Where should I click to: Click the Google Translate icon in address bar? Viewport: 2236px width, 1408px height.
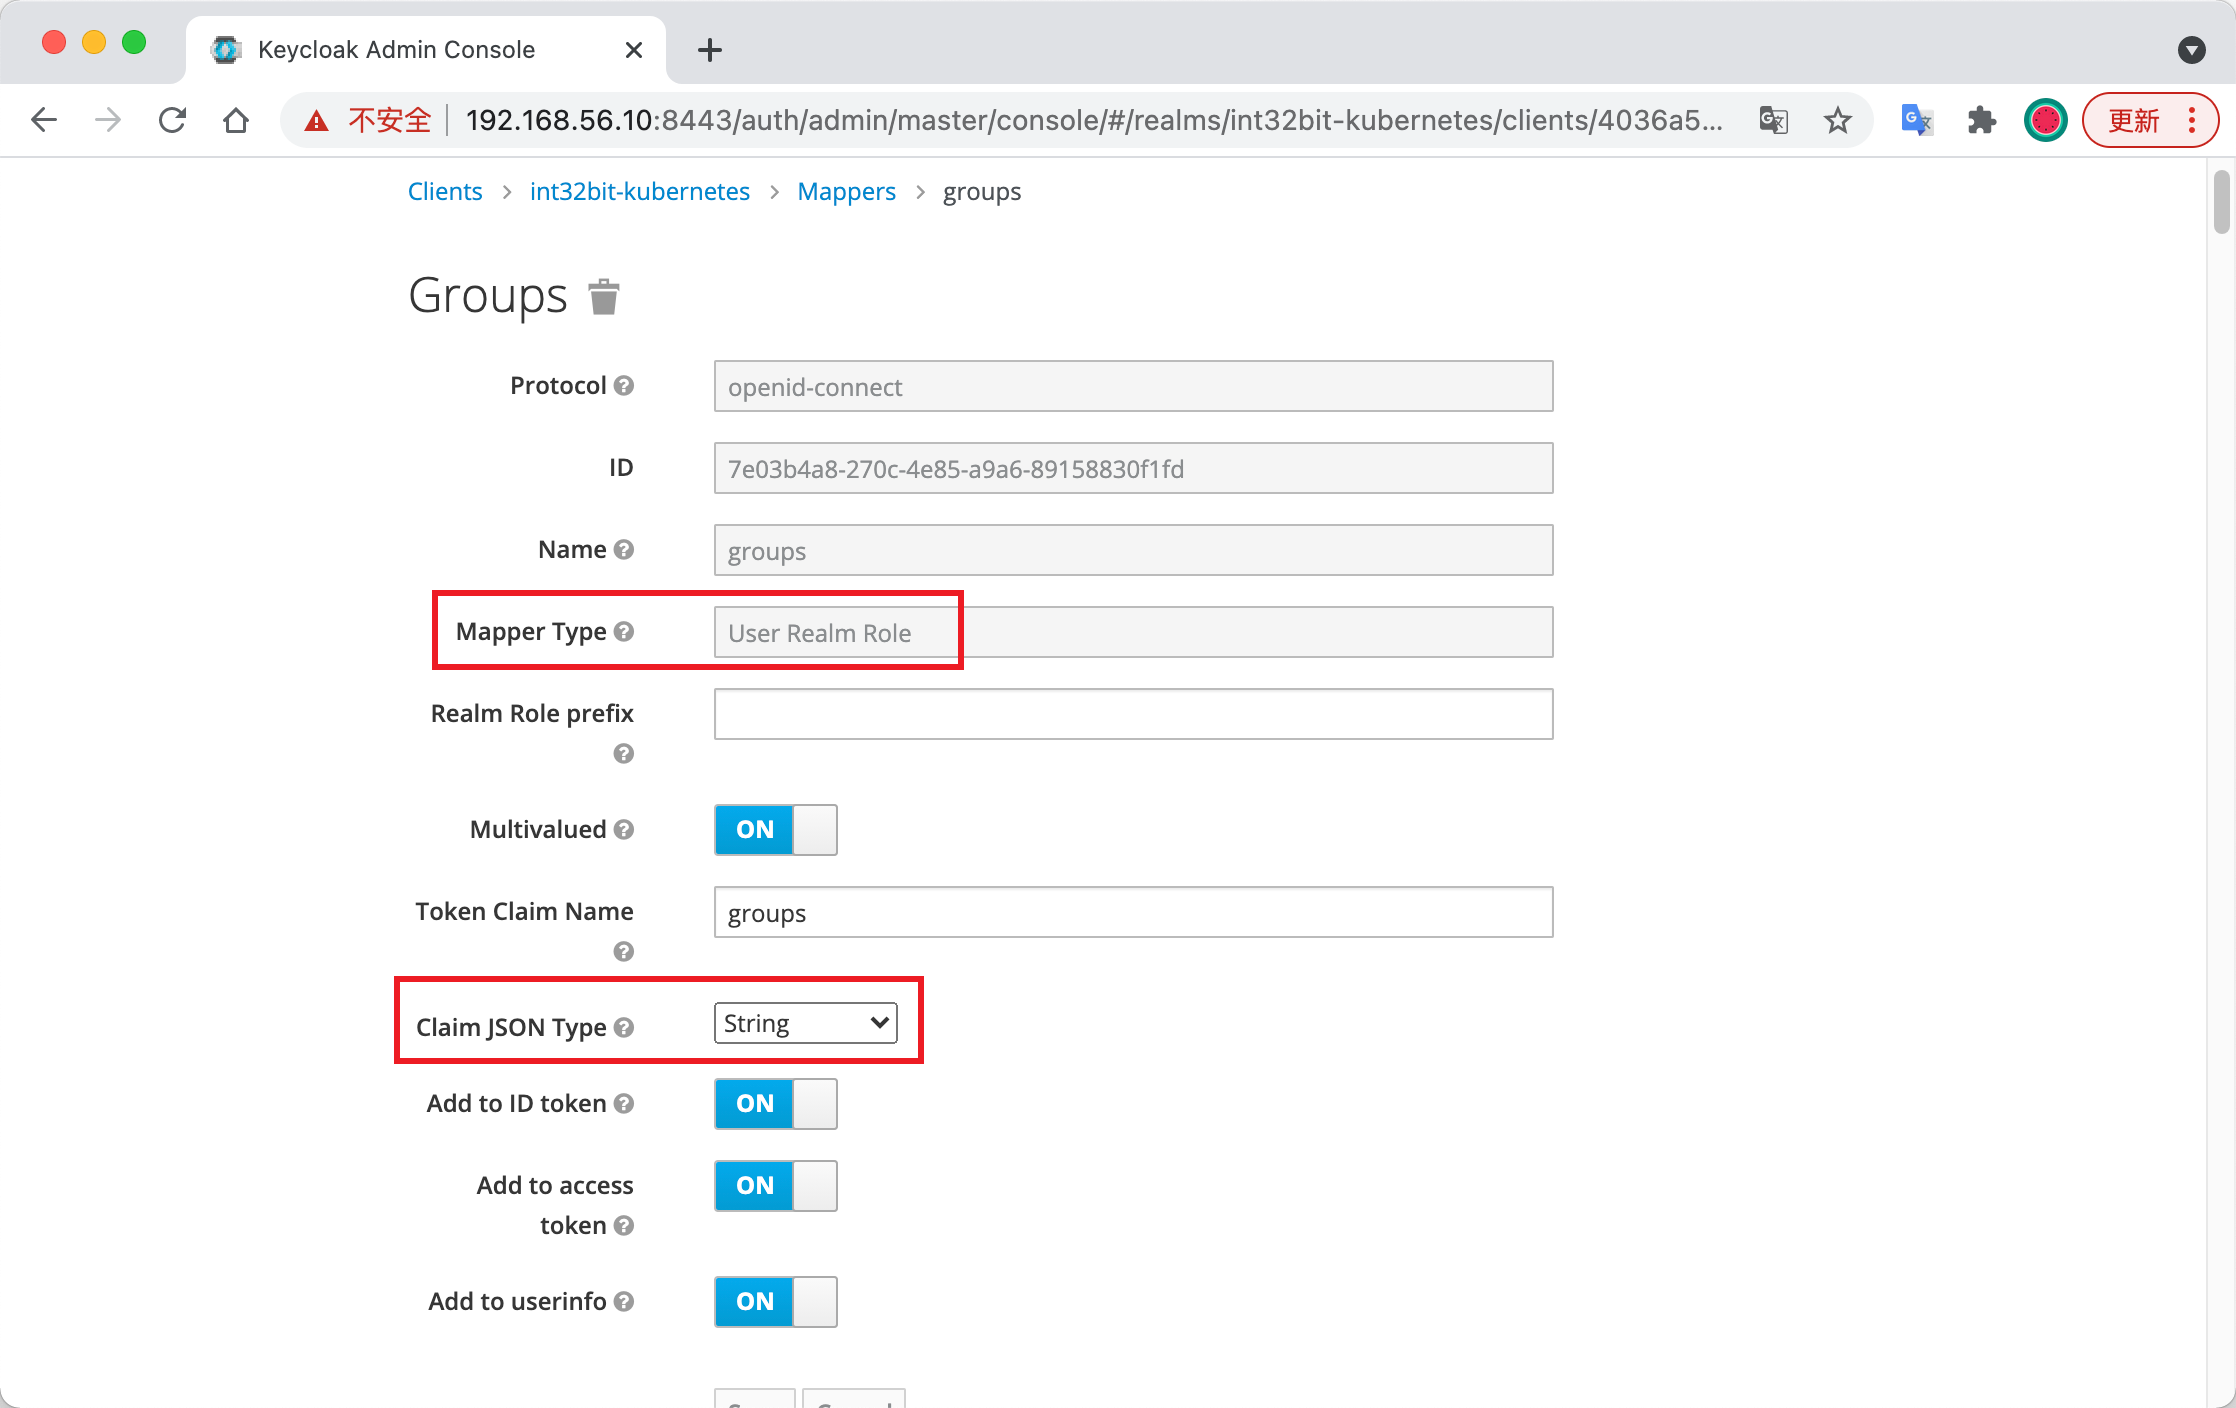pyautogui.click(x=1773, y=121)
